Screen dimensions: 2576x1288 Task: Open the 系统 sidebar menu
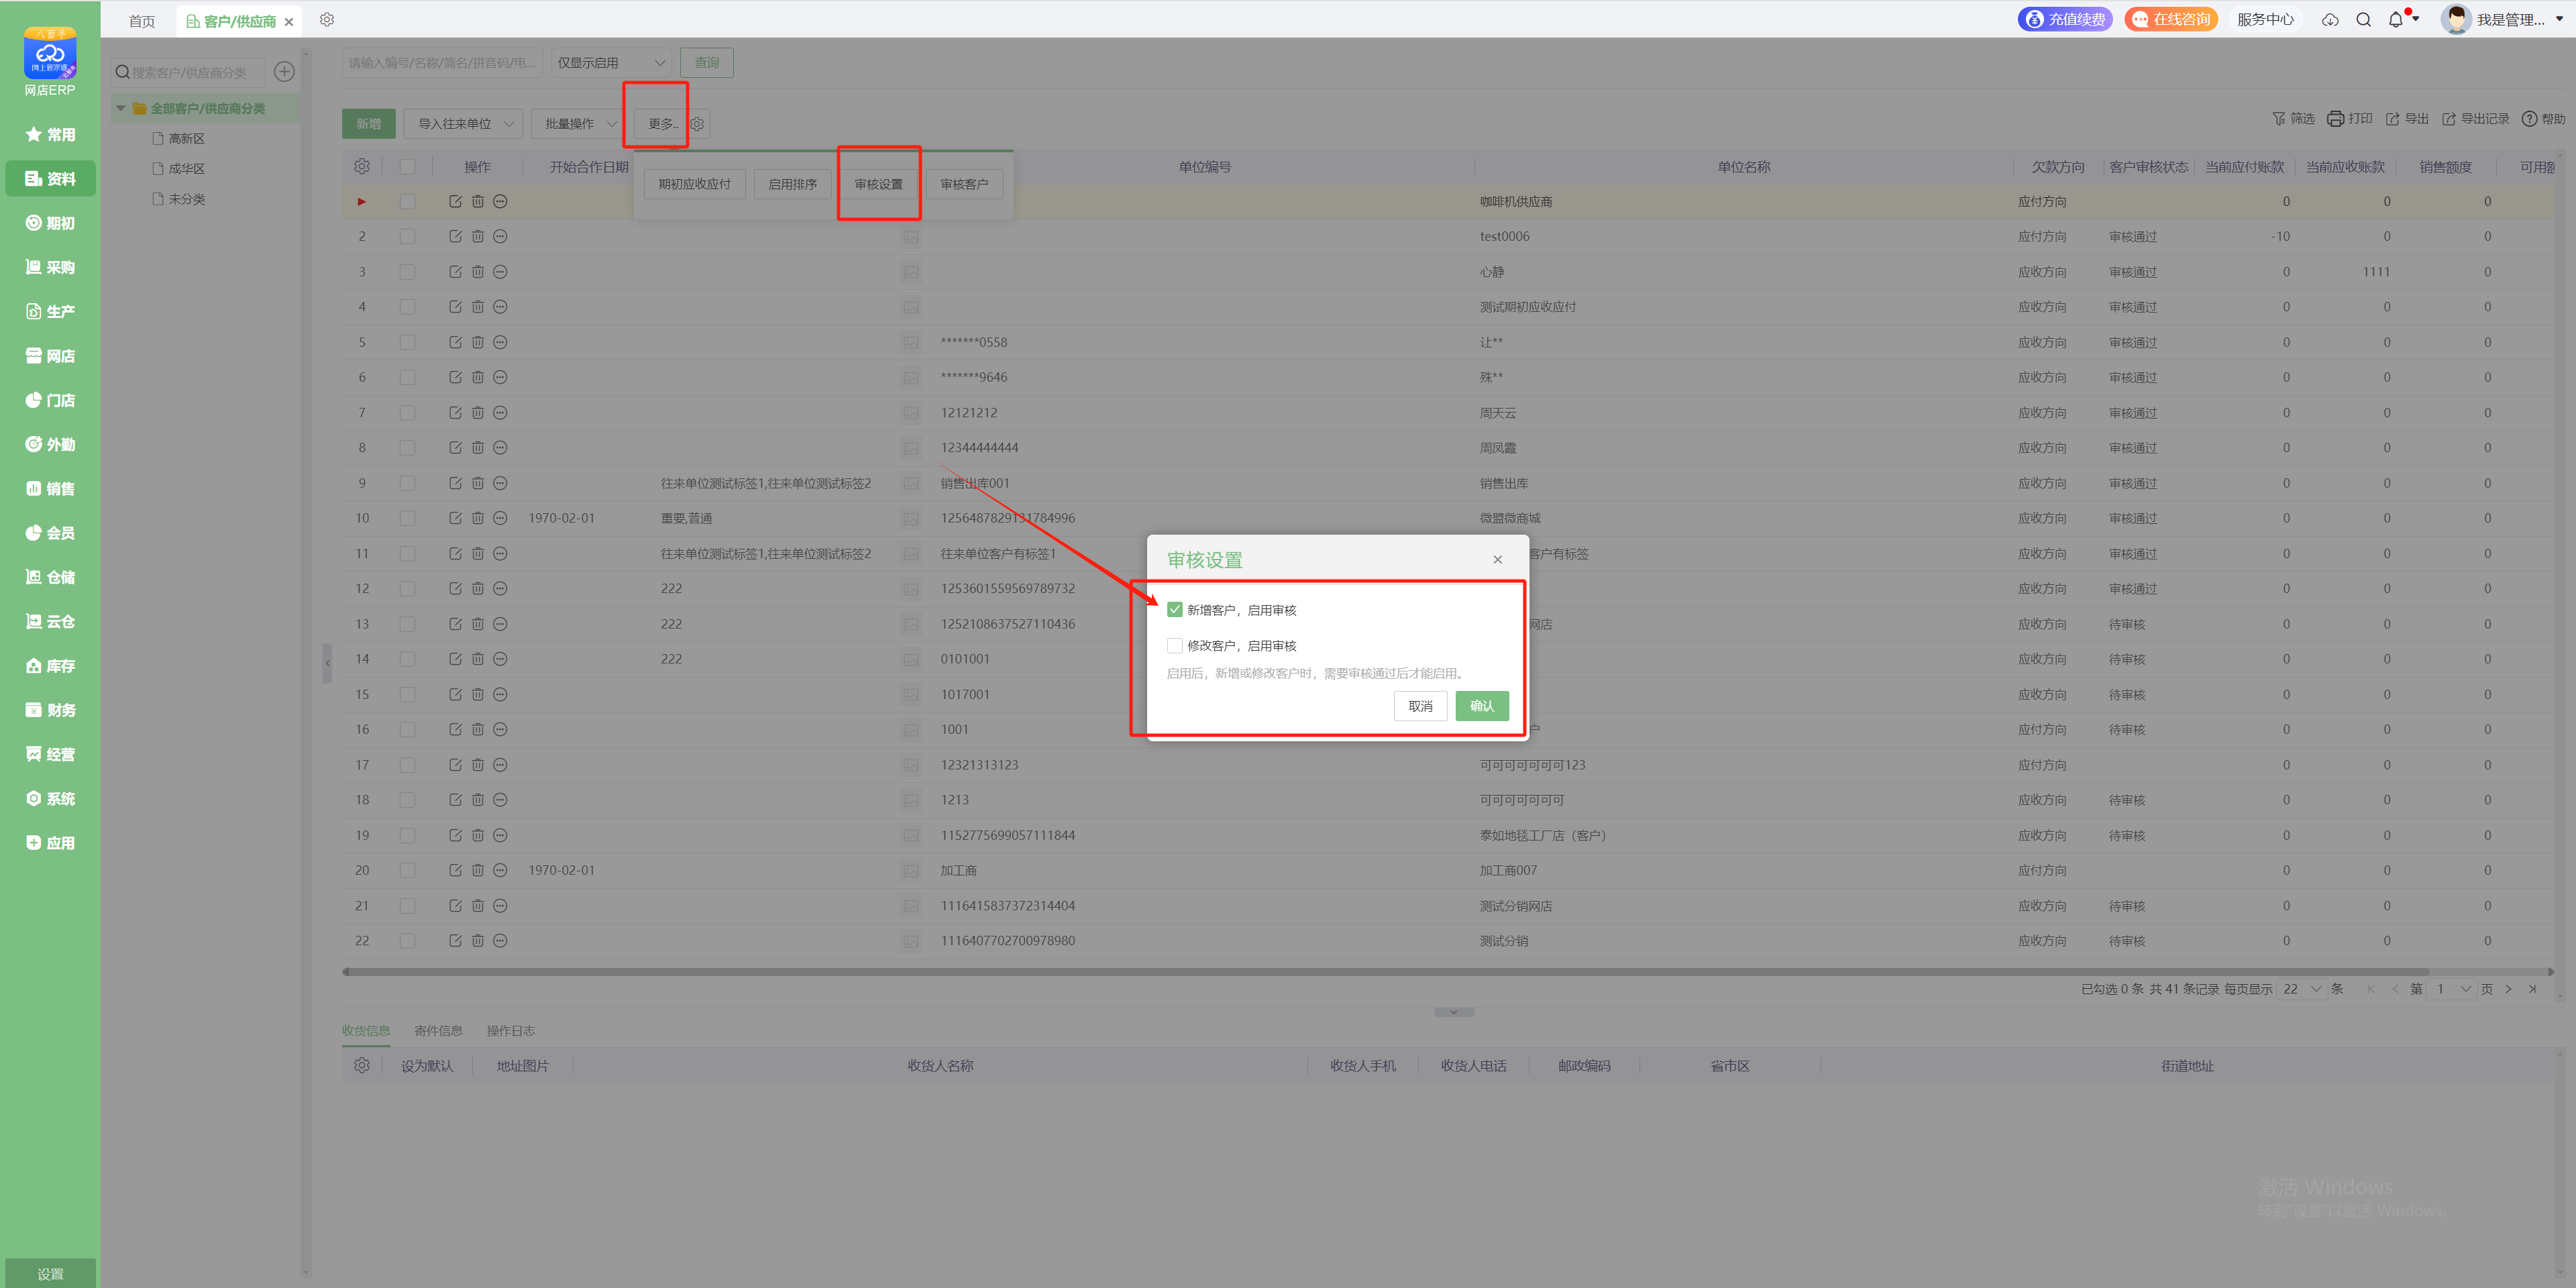(50, 798)
